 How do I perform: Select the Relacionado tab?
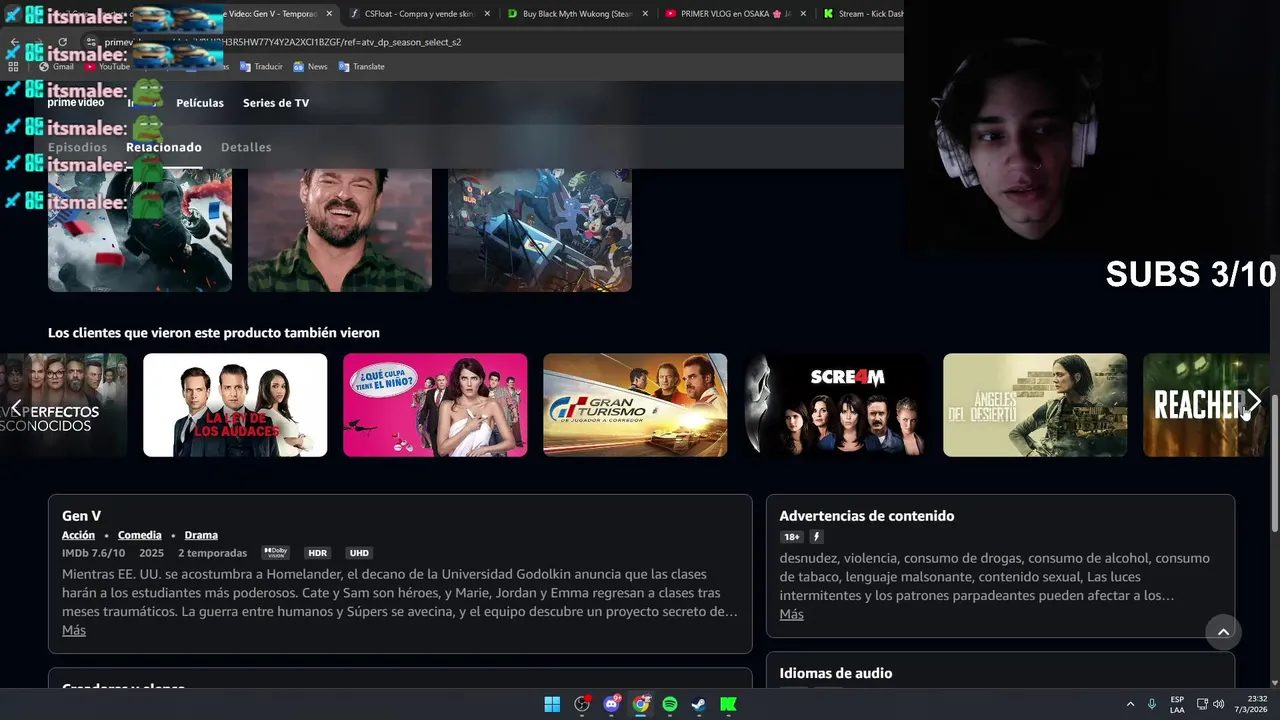[x=164, y=147]
